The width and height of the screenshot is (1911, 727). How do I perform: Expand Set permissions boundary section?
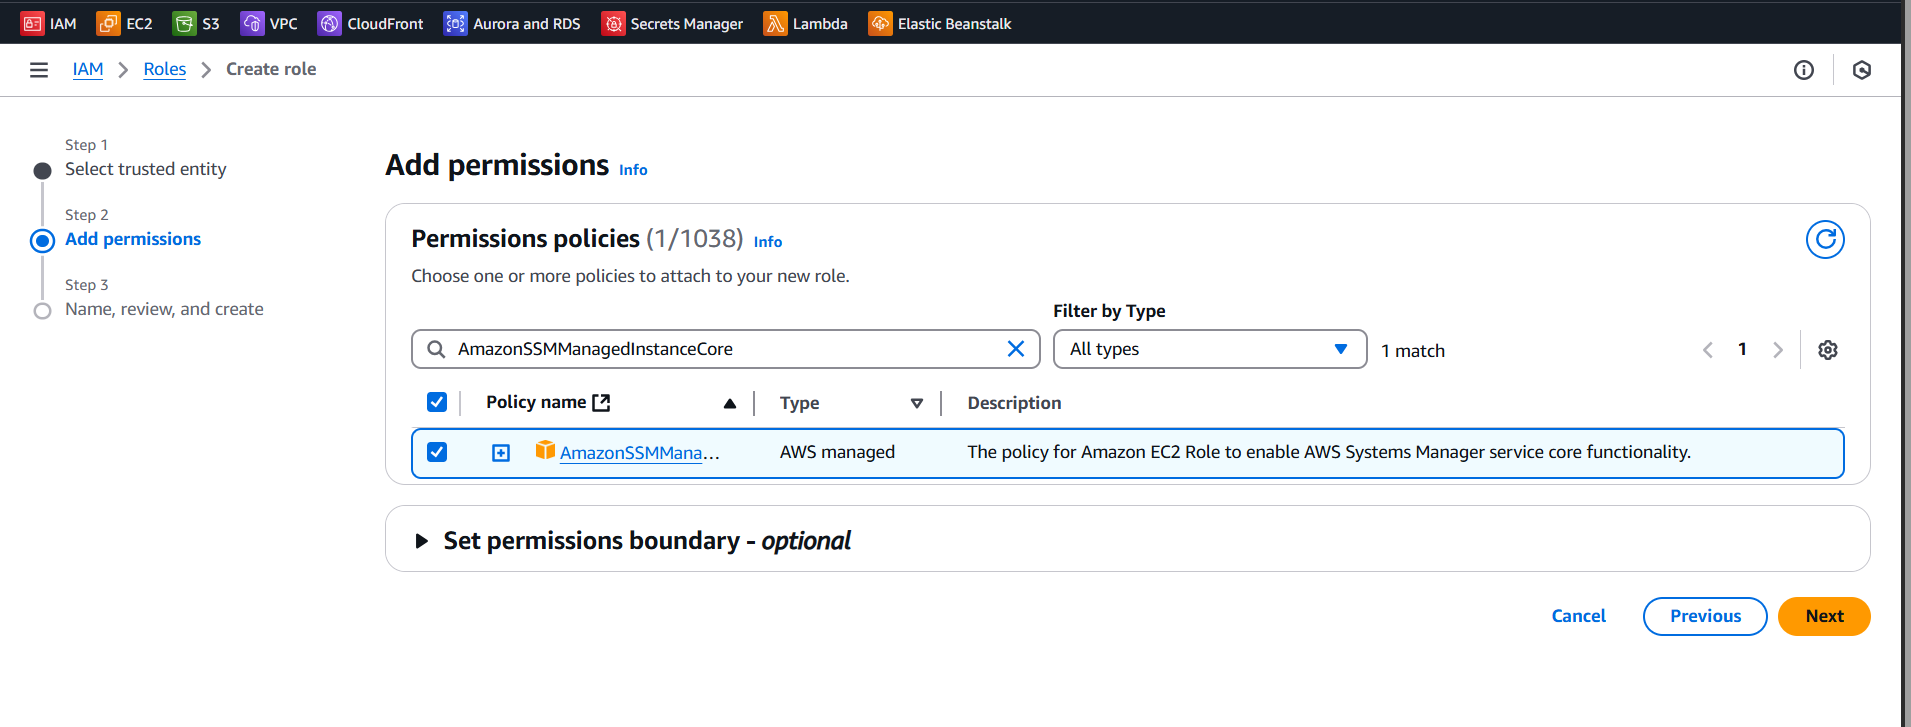(422, 541)
